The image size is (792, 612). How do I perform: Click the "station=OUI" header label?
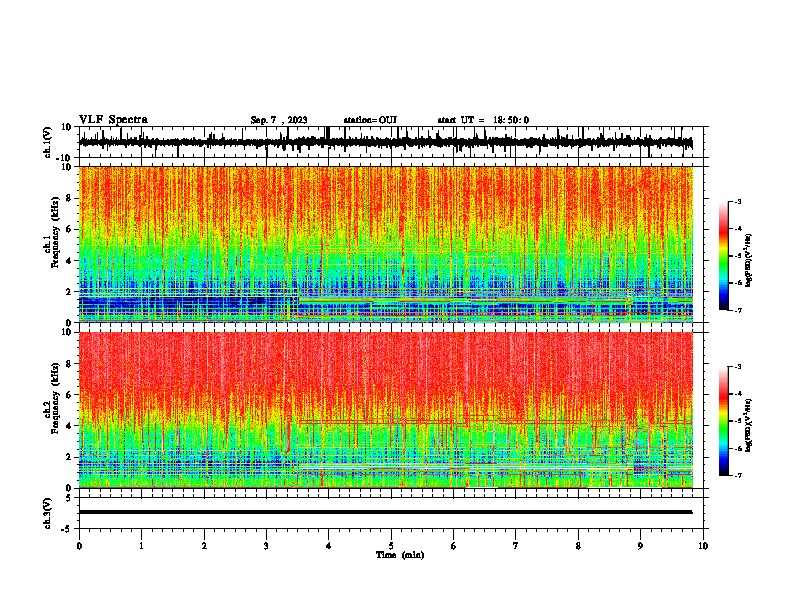pyautogui.click(x=370, y=120)
